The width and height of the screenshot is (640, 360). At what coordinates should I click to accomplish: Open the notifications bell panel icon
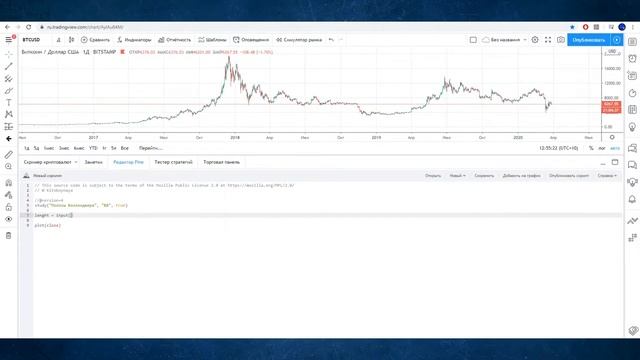tap(632, 199)
